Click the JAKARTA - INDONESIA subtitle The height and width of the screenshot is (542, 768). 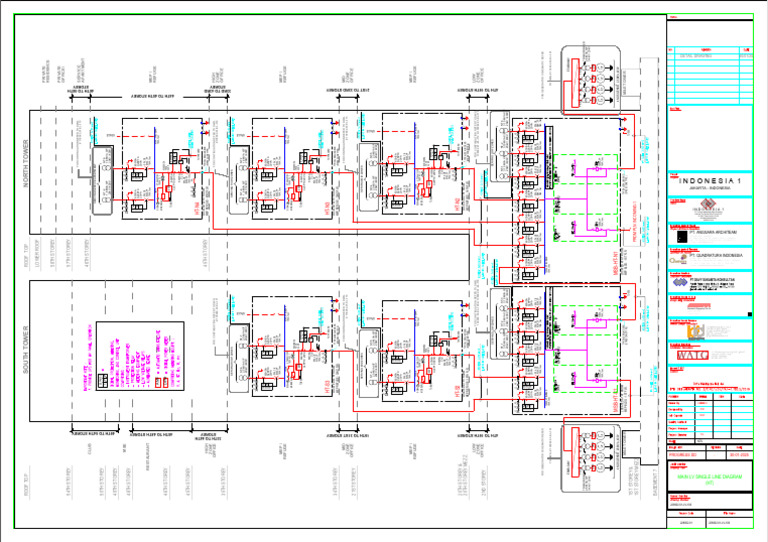[x=710, y=188]
